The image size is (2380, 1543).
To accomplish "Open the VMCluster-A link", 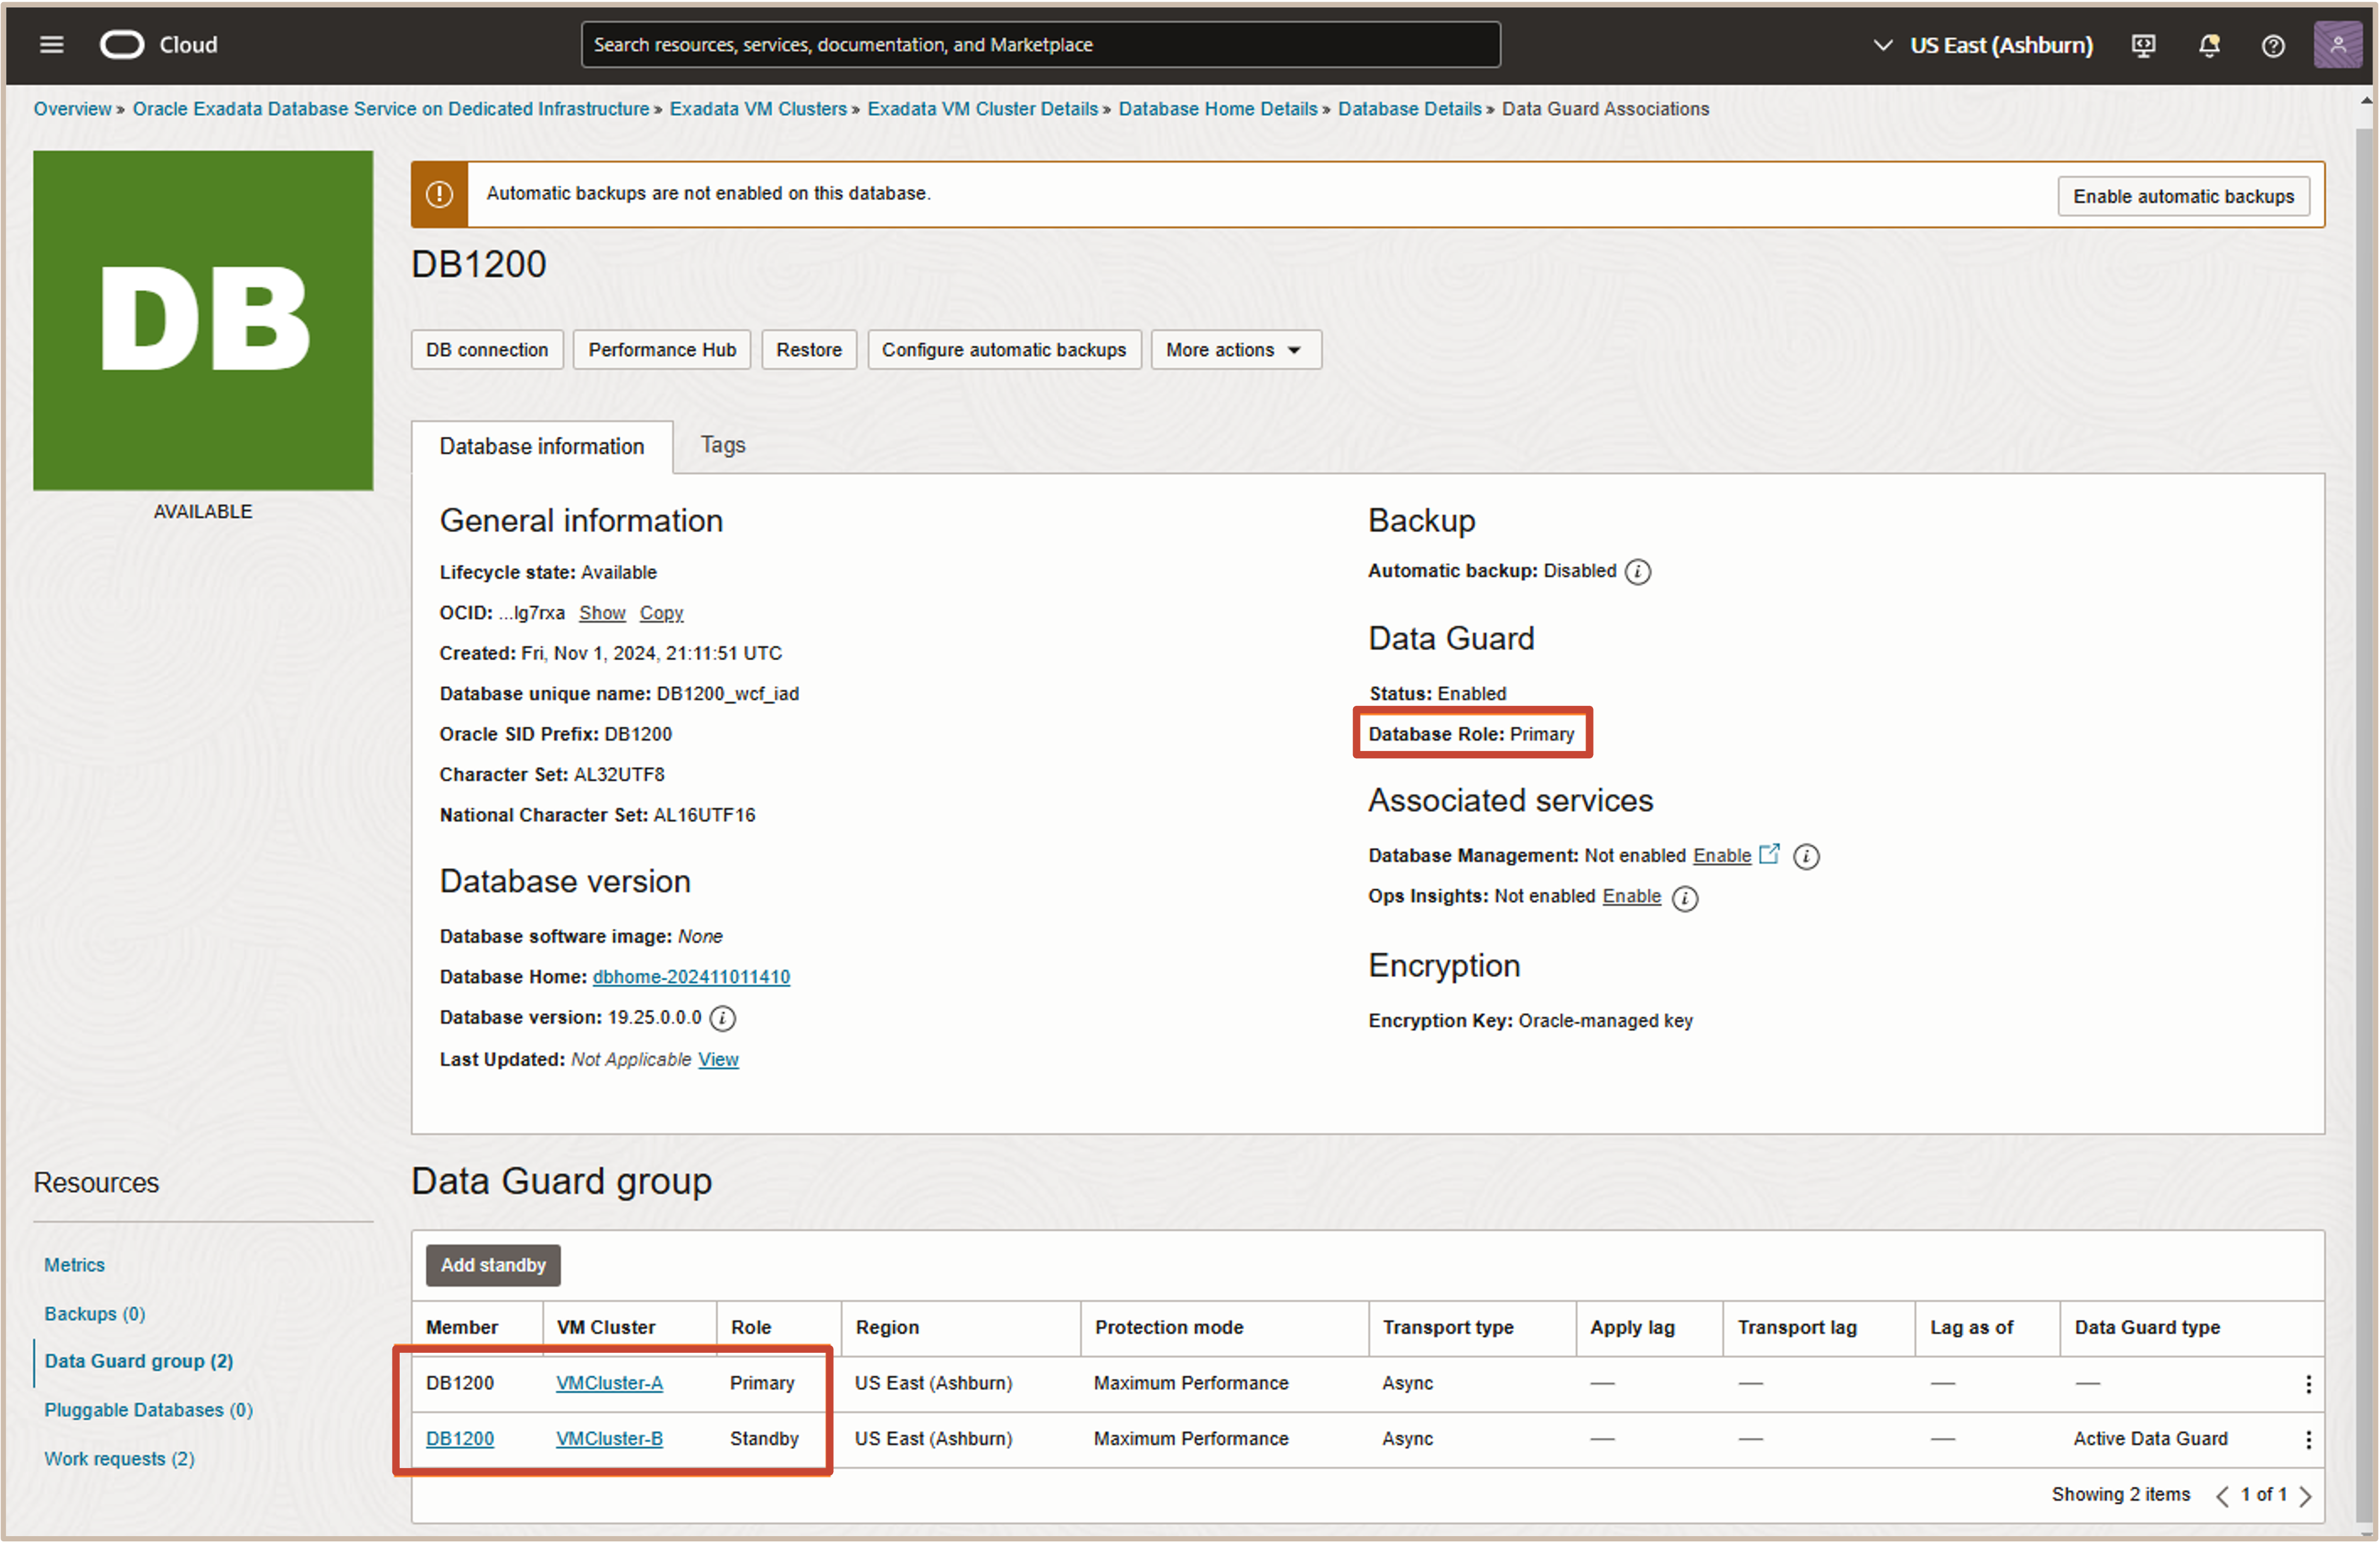I will (609, 1383).
